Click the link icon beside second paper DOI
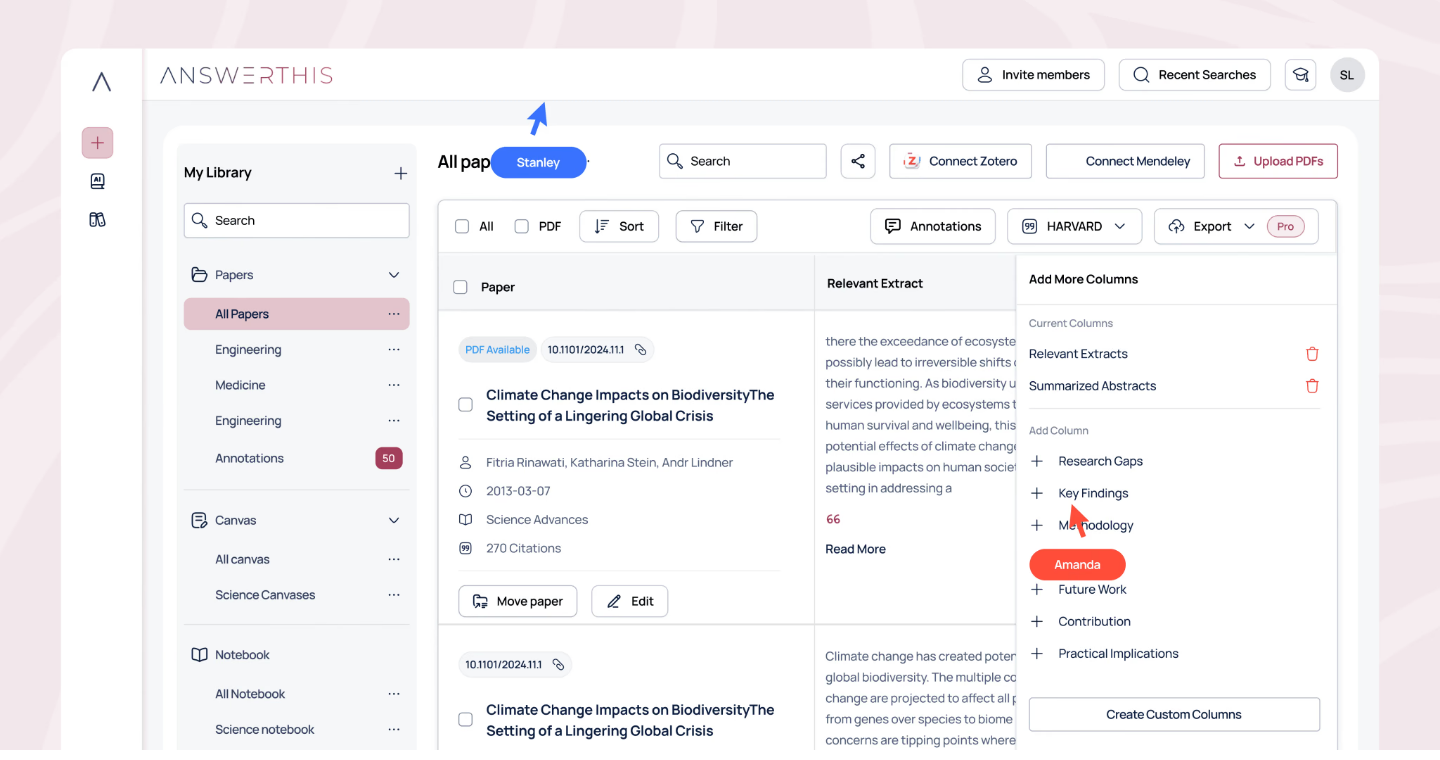Image resolution: width=1440 pixels, height=760 pixels. tap(559, 665)
